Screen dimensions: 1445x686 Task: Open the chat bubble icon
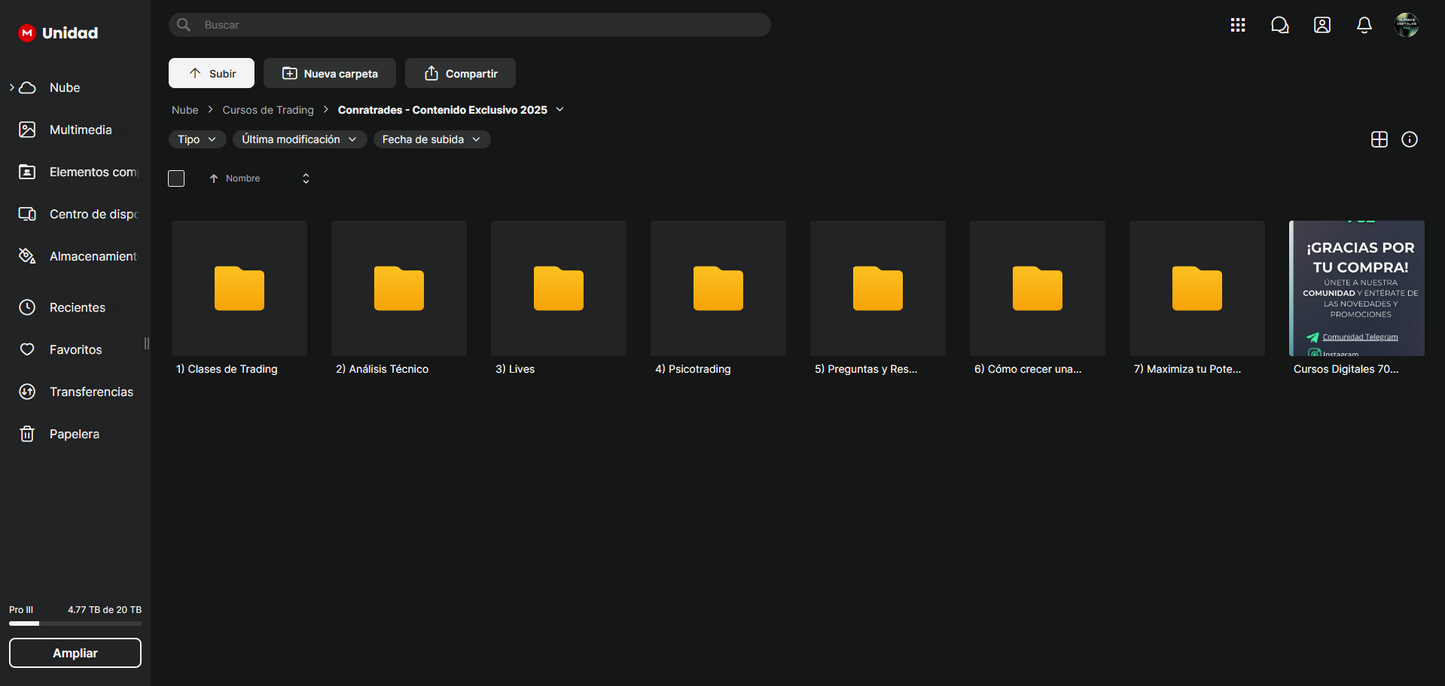pos(1279,25)
